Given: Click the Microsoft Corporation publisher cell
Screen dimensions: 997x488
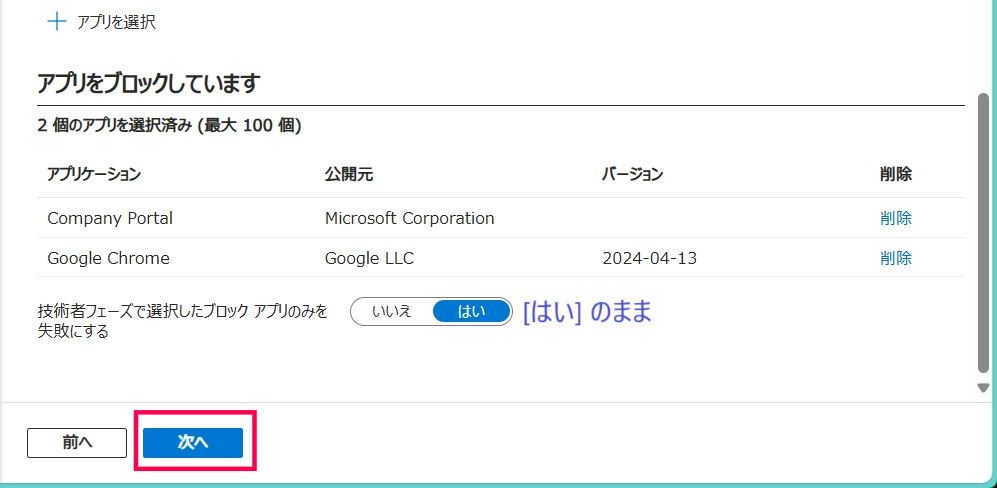Looking at the screenshot, I should (x=409, y=218).
